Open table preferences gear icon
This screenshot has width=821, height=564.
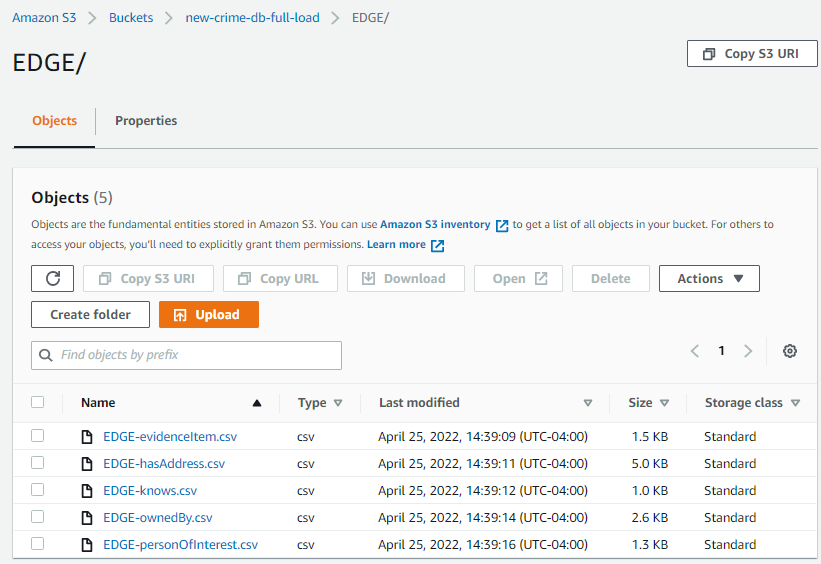pos(790,351)
